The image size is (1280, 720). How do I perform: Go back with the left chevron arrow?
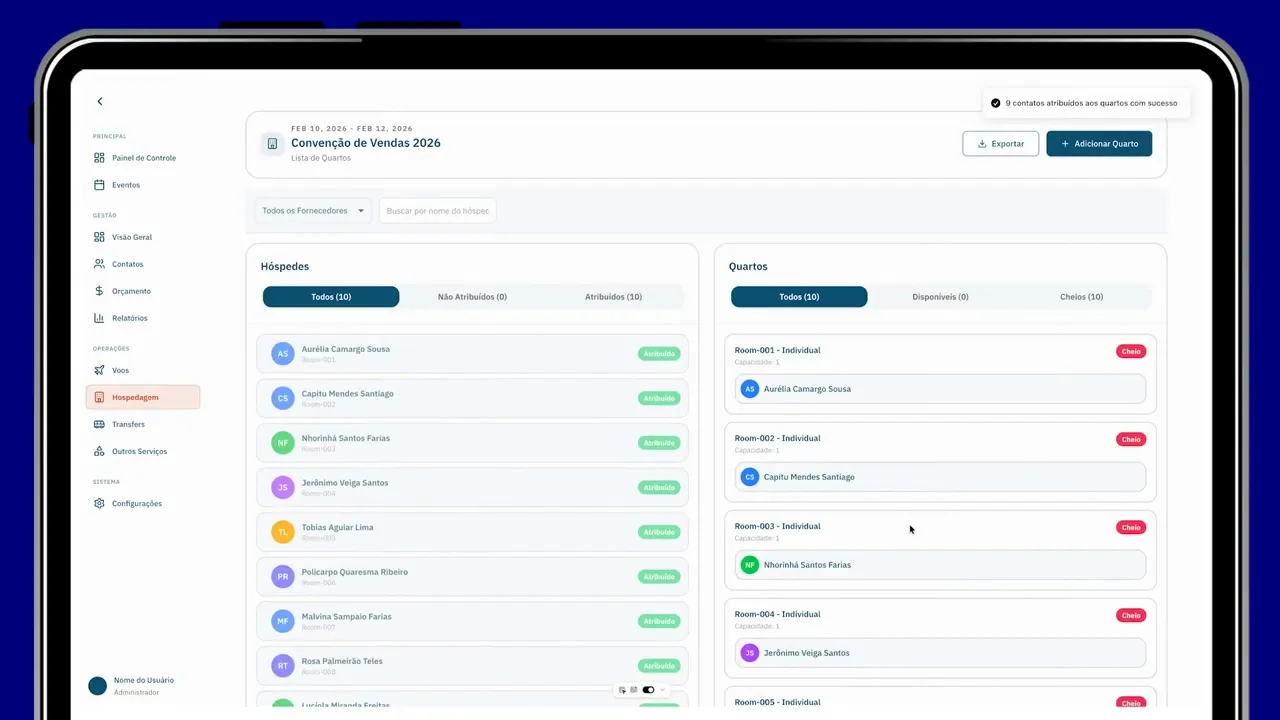coord(99,102)
